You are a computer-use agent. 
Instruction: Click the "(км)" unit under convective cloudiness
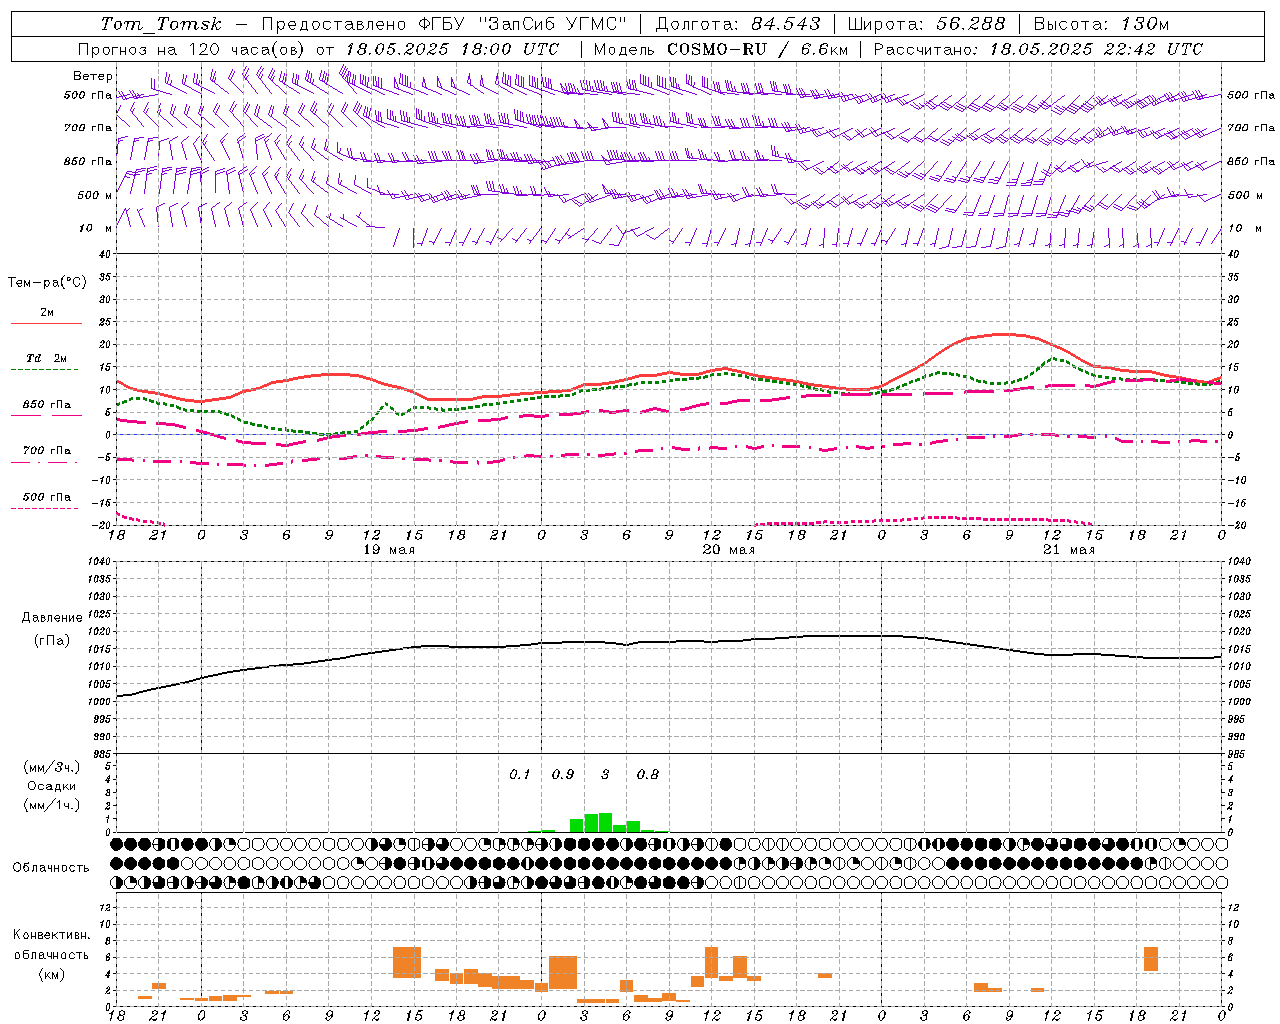coord(51,974)
